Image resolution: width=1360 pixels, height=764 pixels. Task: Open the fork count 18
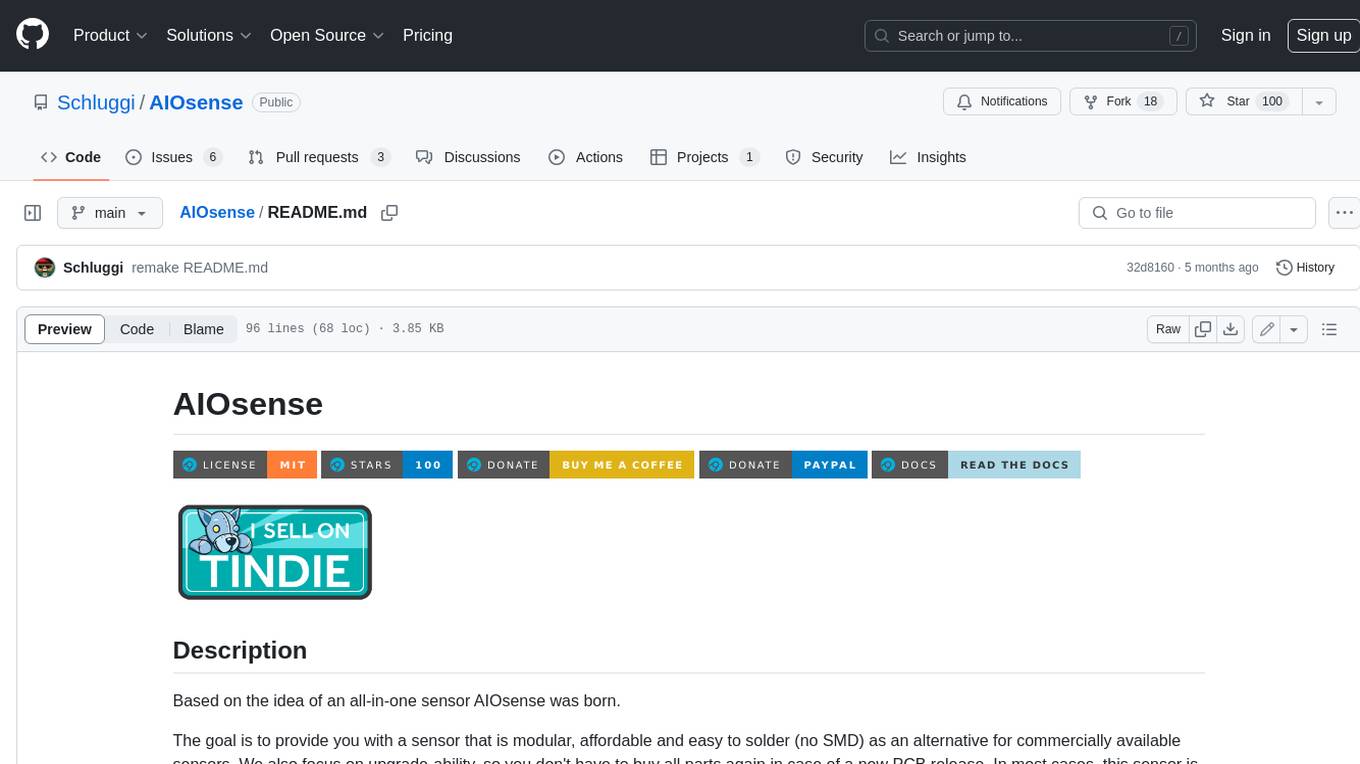pos(1150,102)
